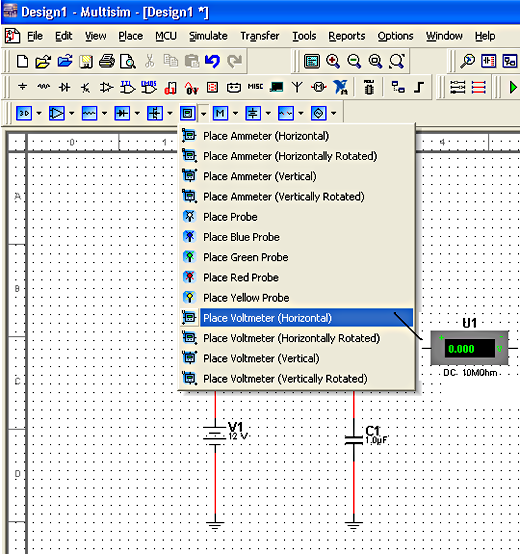The width and height of the screenshot is (520, 554).
Task: Open the Reports menu
Action: click(x=347, y=36)
